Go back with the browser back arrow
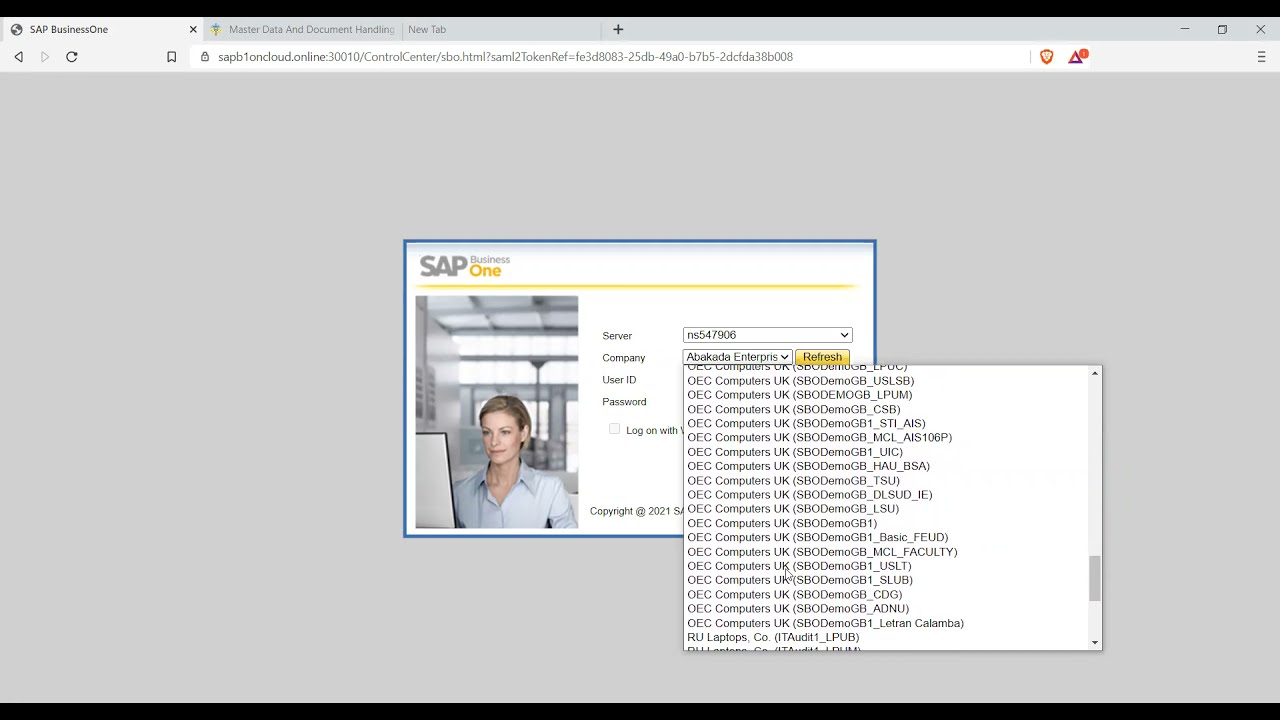 18,57
